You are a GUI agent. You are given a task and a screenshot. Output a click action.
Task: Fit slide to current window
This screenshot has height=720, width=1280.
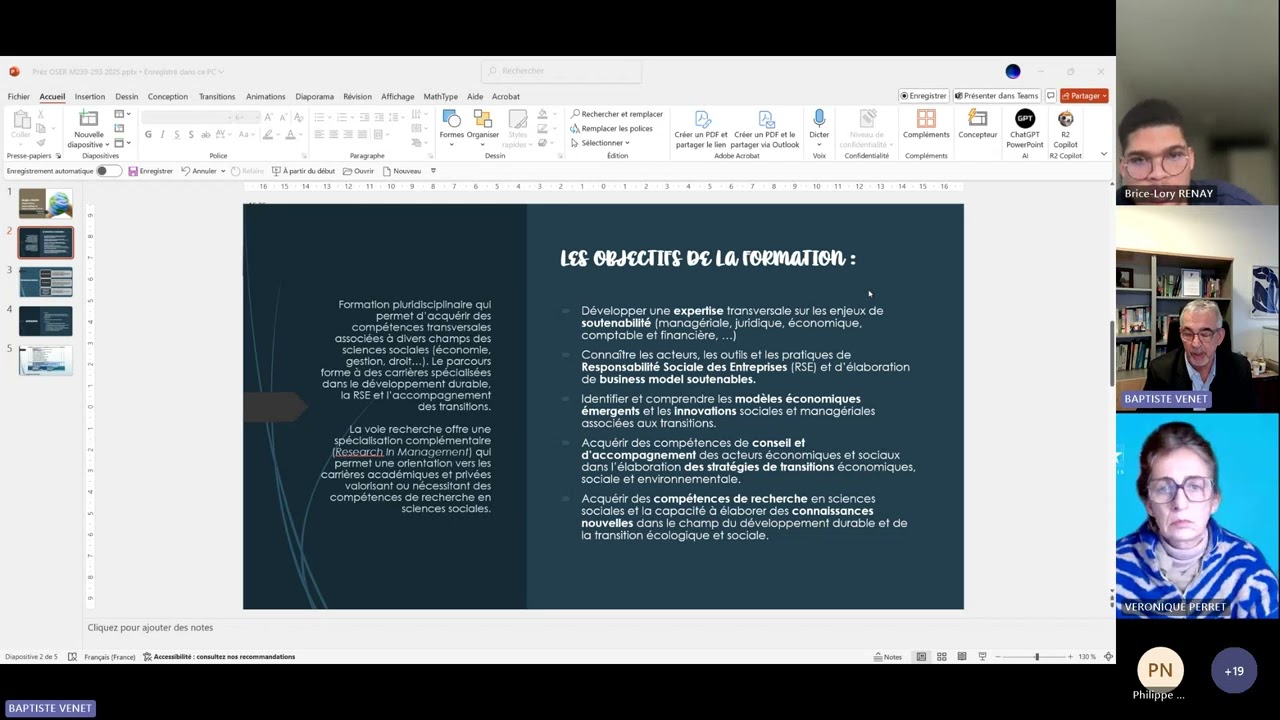pyautogui.click(x=1108, y=657)
